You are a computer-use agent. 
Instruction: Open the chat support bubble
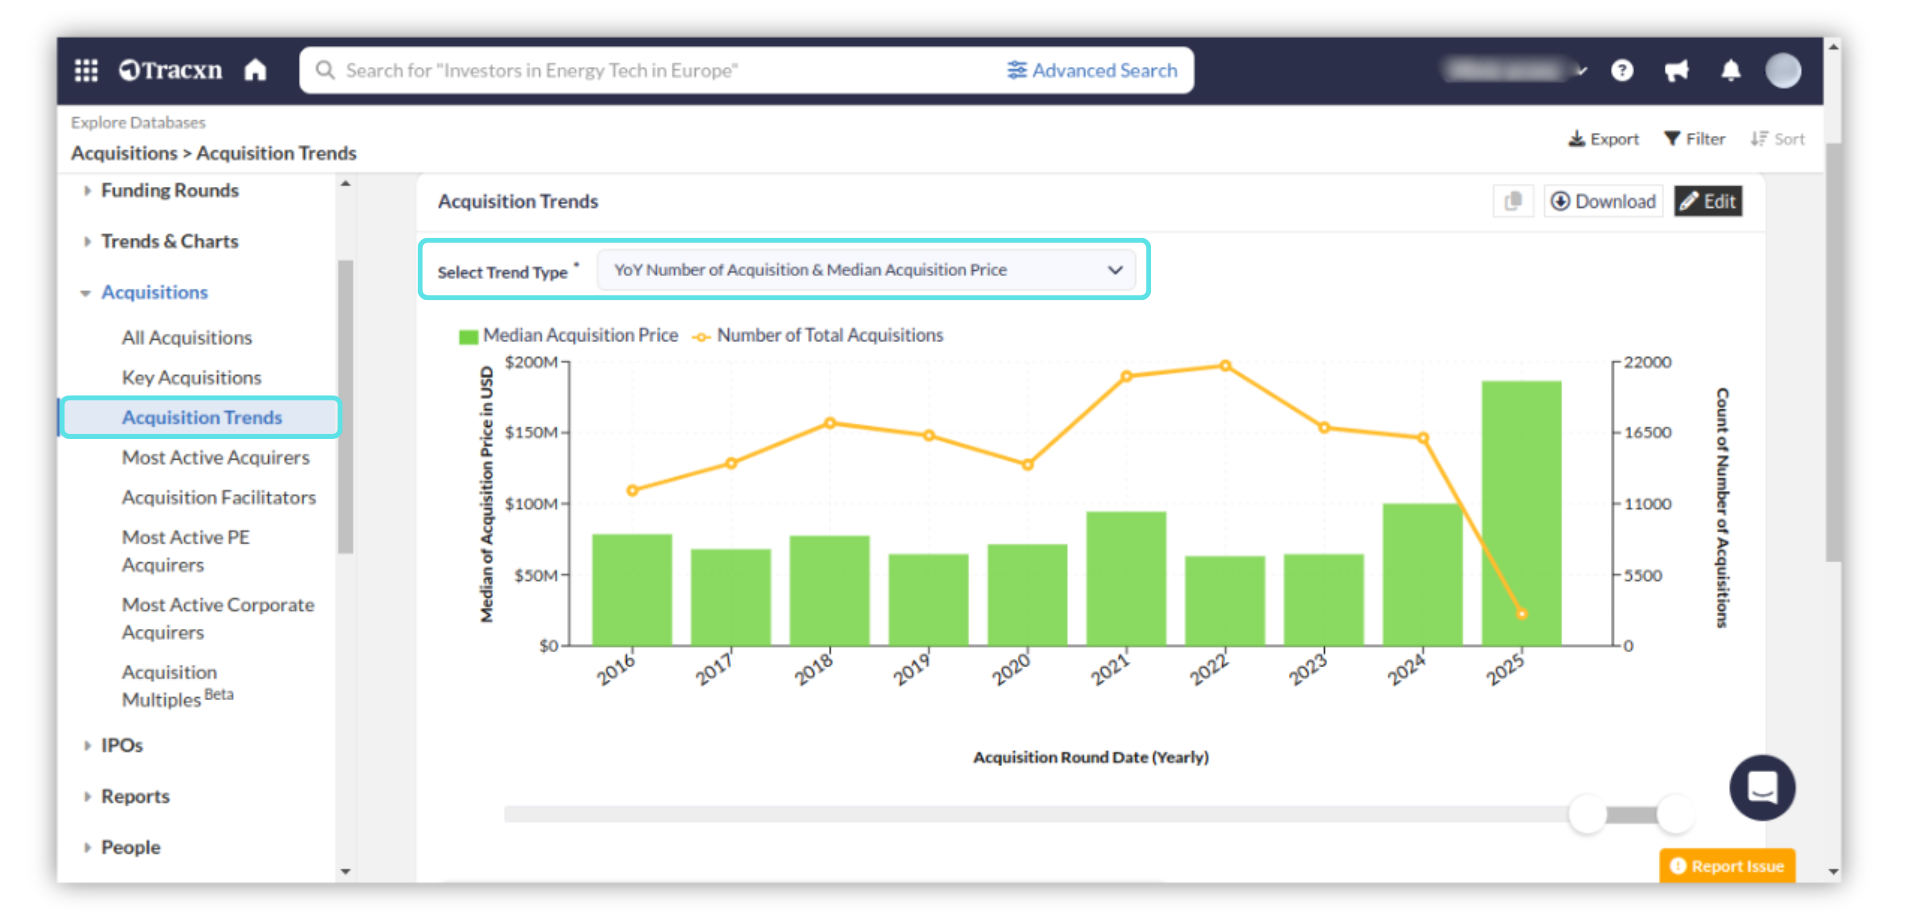pyautogui.click(x=1762, y=788)
